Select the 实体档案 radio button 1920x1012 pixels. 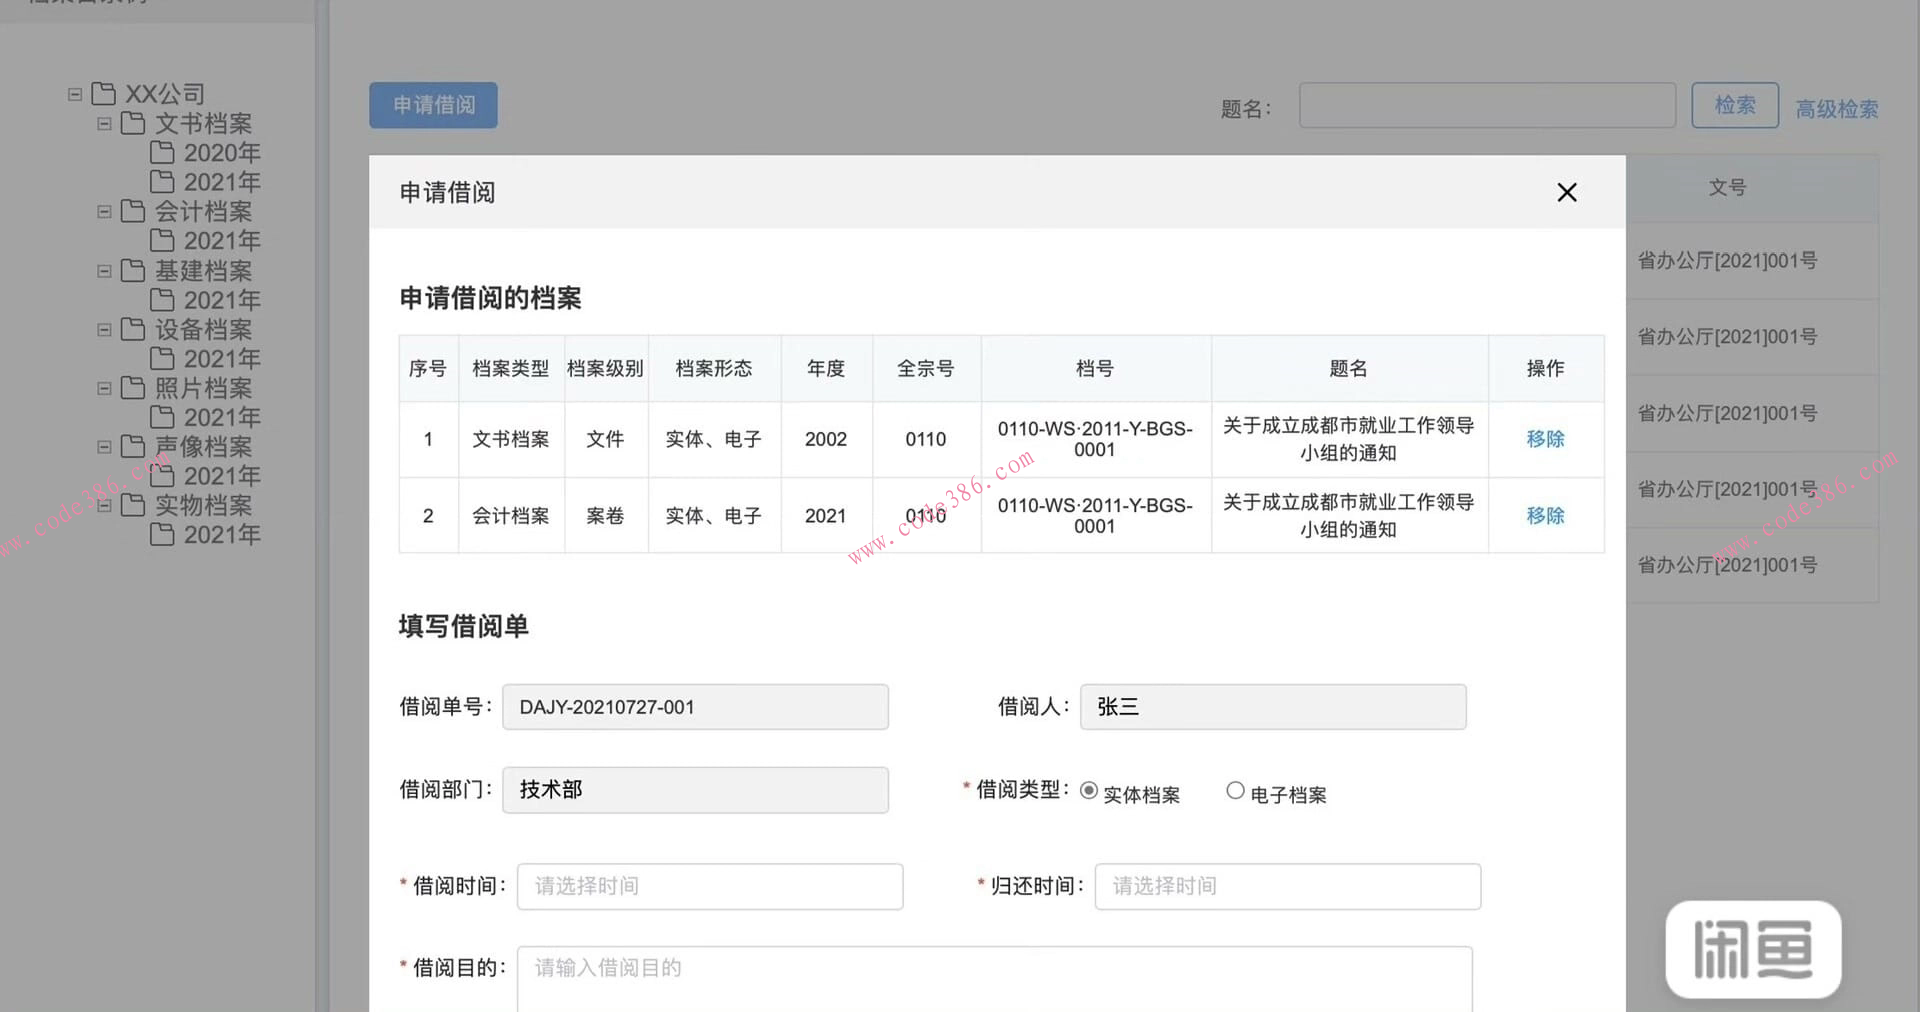1088,790
